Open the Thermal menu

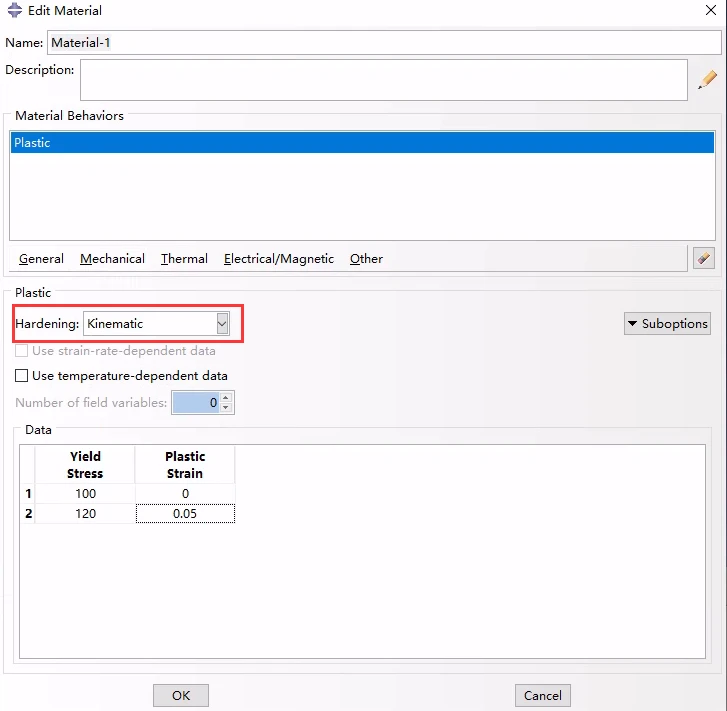click(x=184, y=259)
